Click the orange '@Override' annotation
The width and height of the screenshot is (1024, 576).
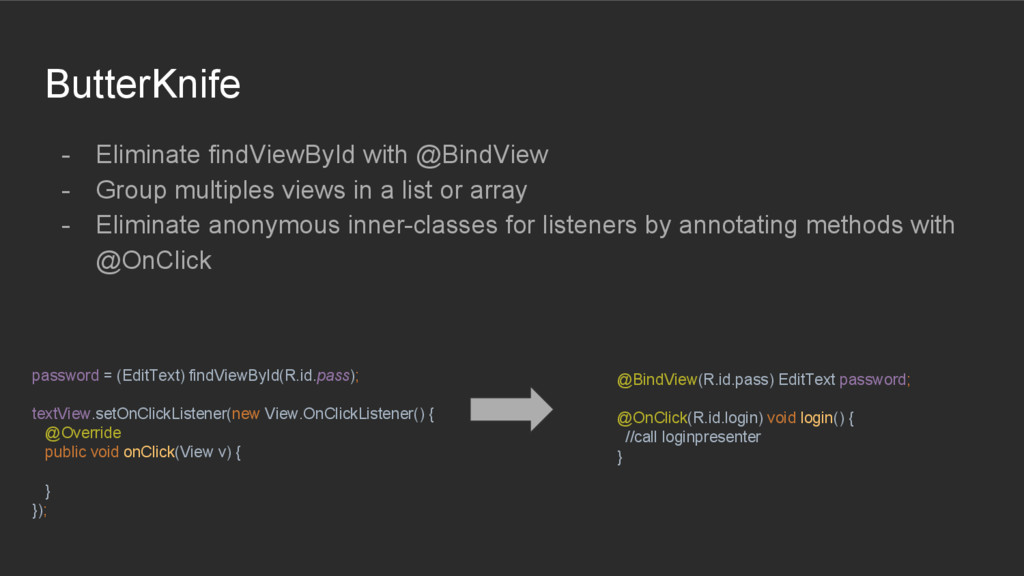click(83, 433)
